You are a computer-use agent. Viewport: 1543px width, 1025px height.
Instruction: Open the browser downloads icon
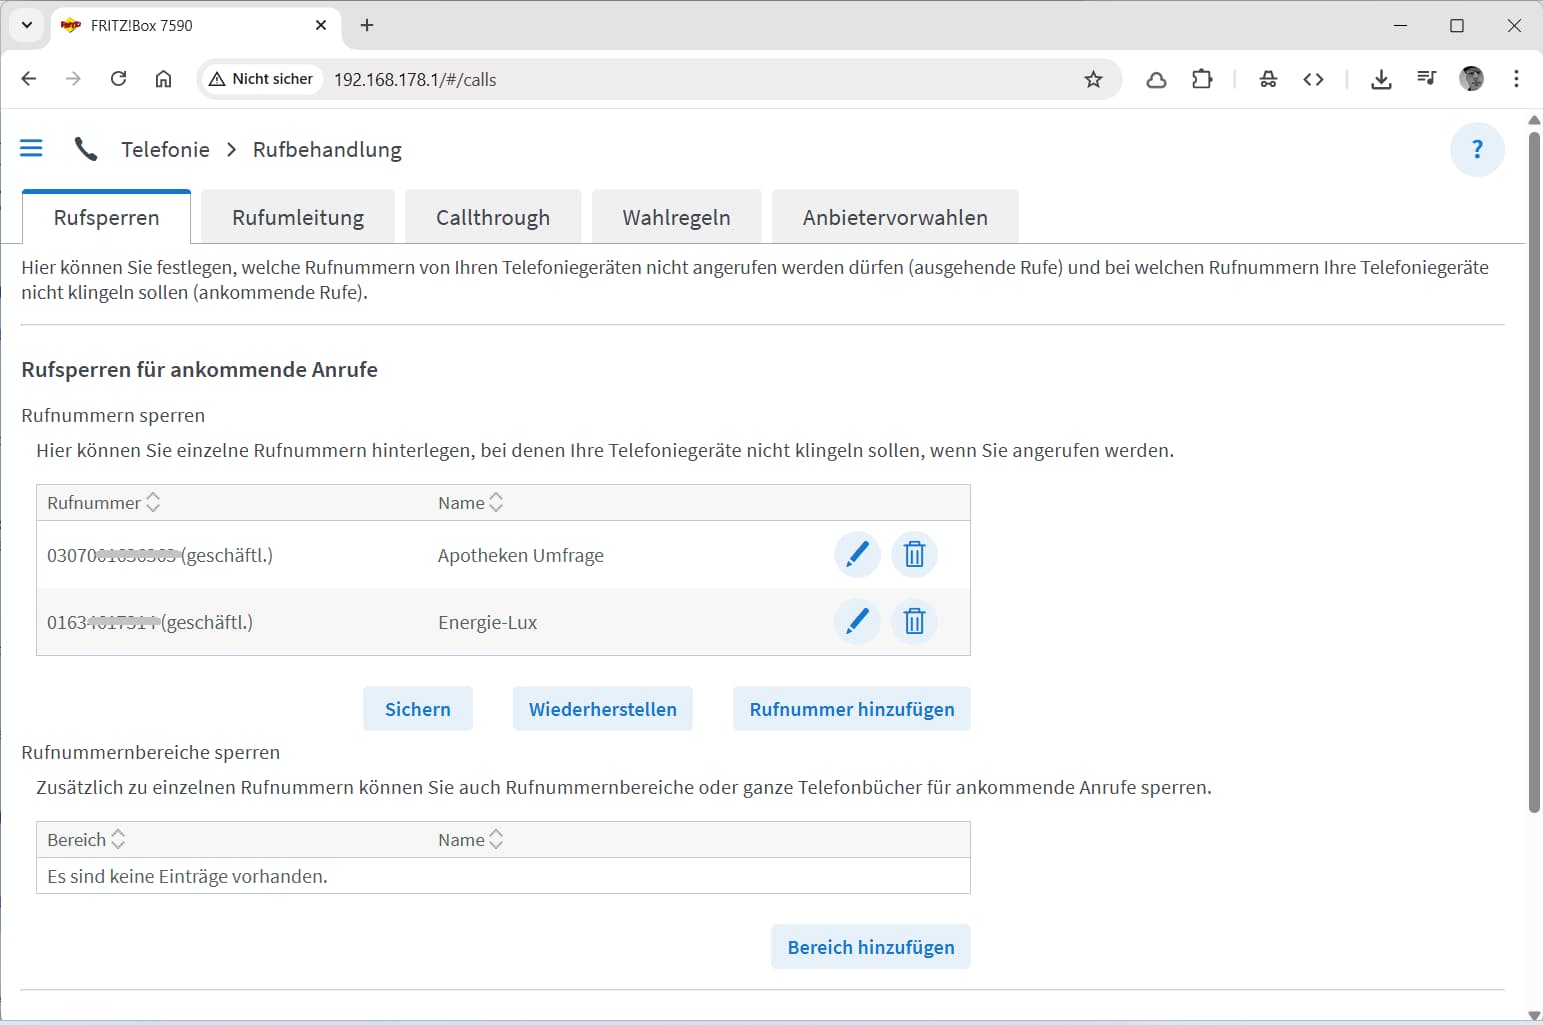tap(1381, 80)
